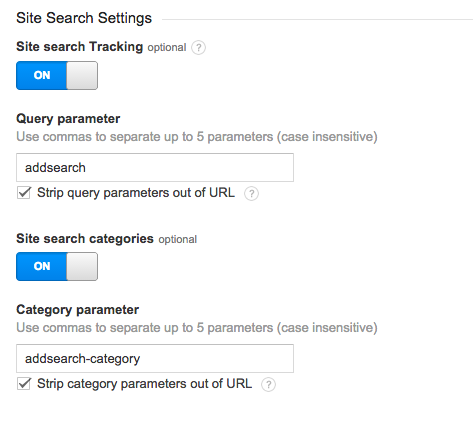This screenshot has height=431, width=473.
Task: Uncheck Strip category parameters out of URL
Action: [x=24, y=384]
